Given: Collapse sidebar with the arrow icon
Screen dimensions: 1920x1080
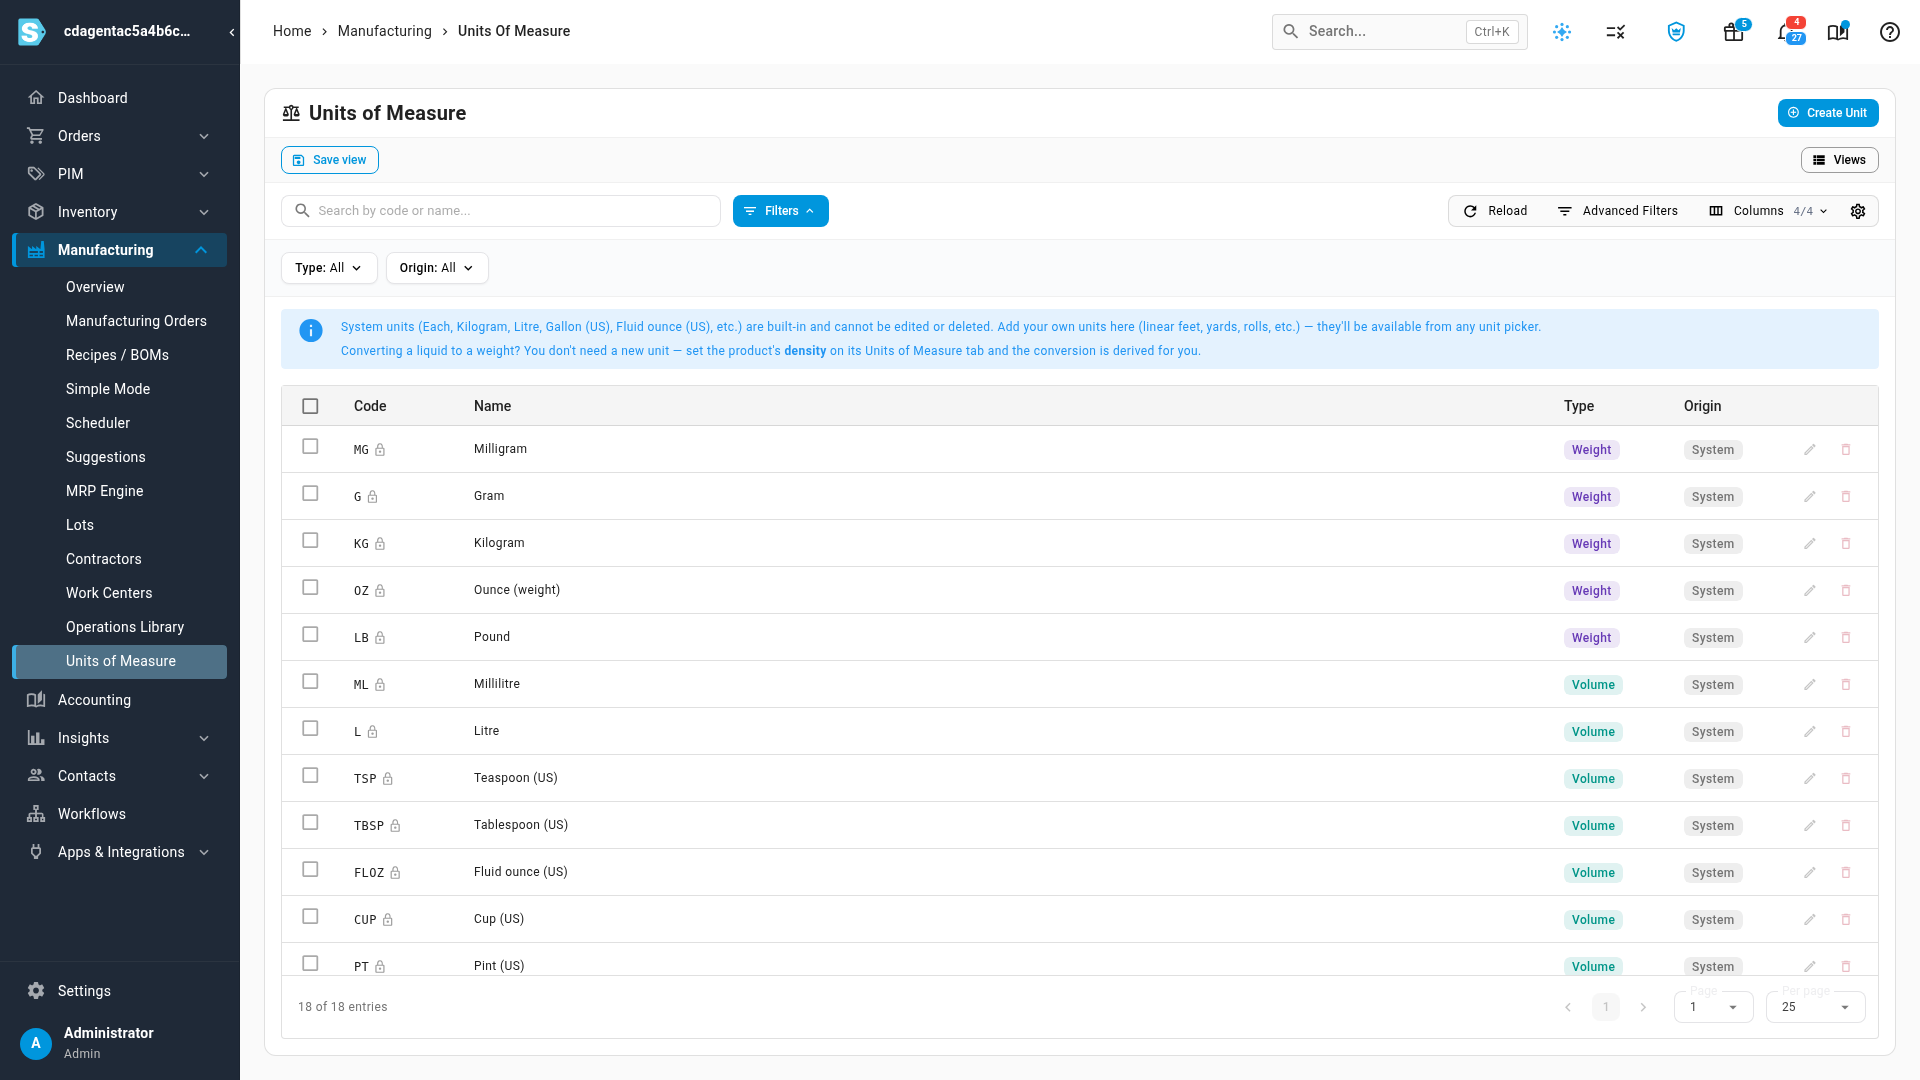Looking at the screenshot, I should [x=232, y=32].
